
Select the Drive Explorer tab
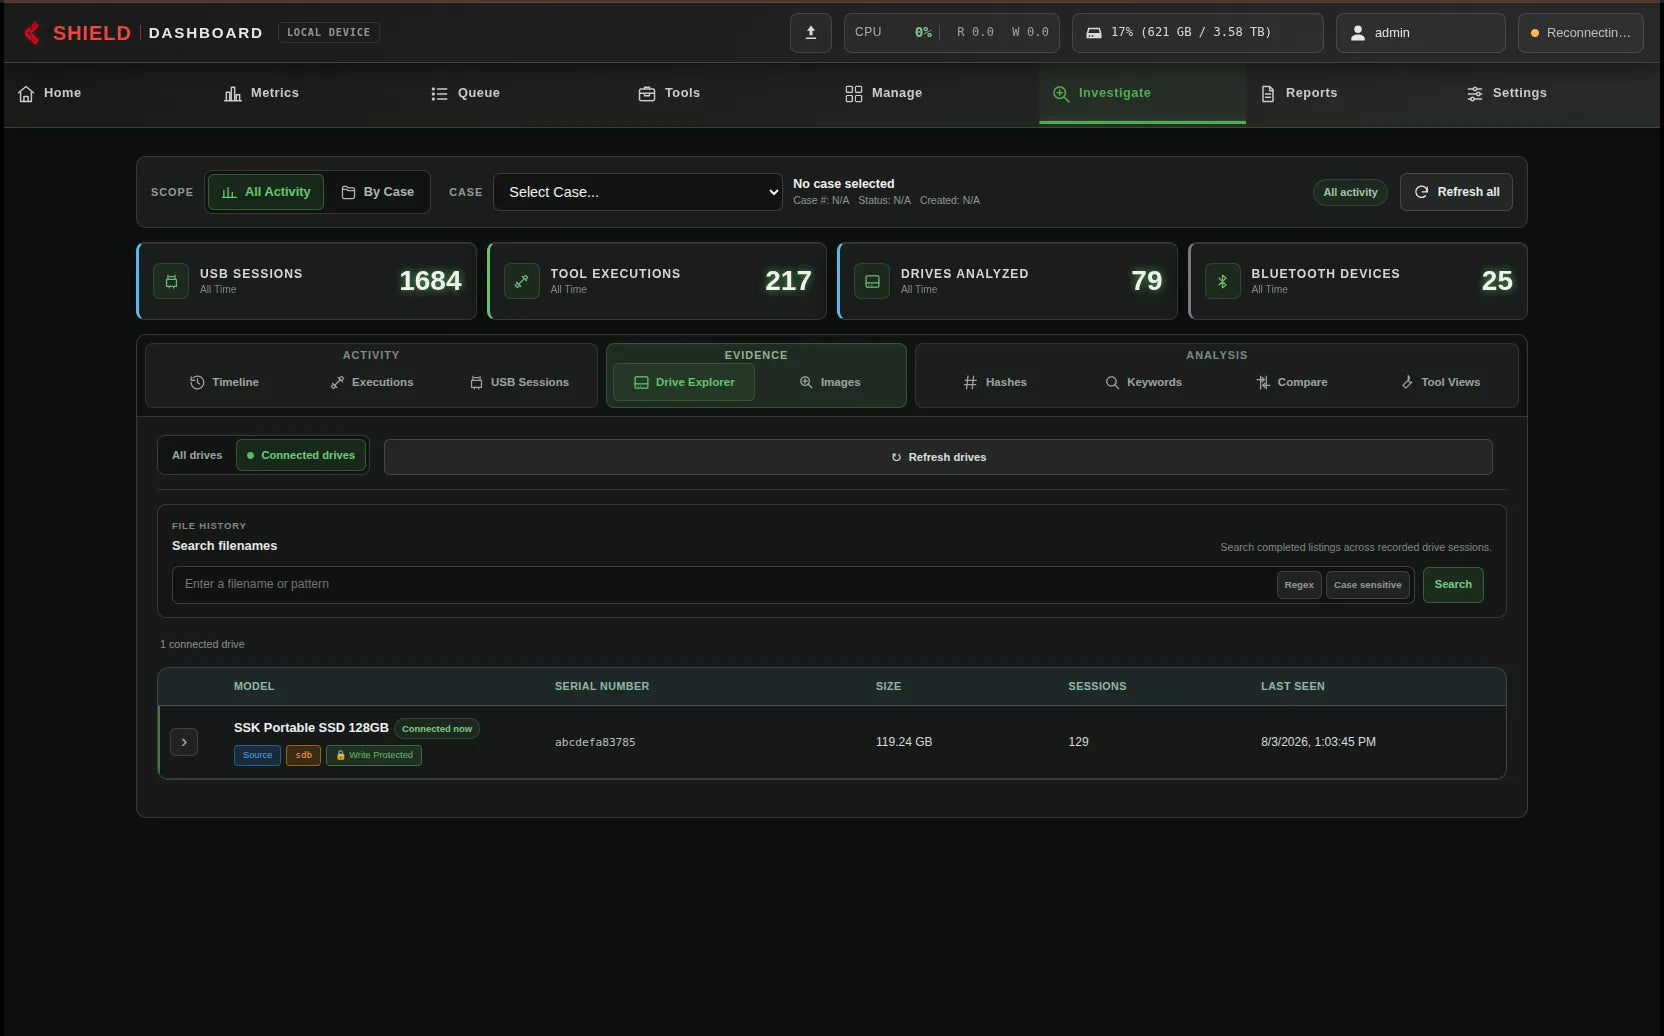(684, 382)
